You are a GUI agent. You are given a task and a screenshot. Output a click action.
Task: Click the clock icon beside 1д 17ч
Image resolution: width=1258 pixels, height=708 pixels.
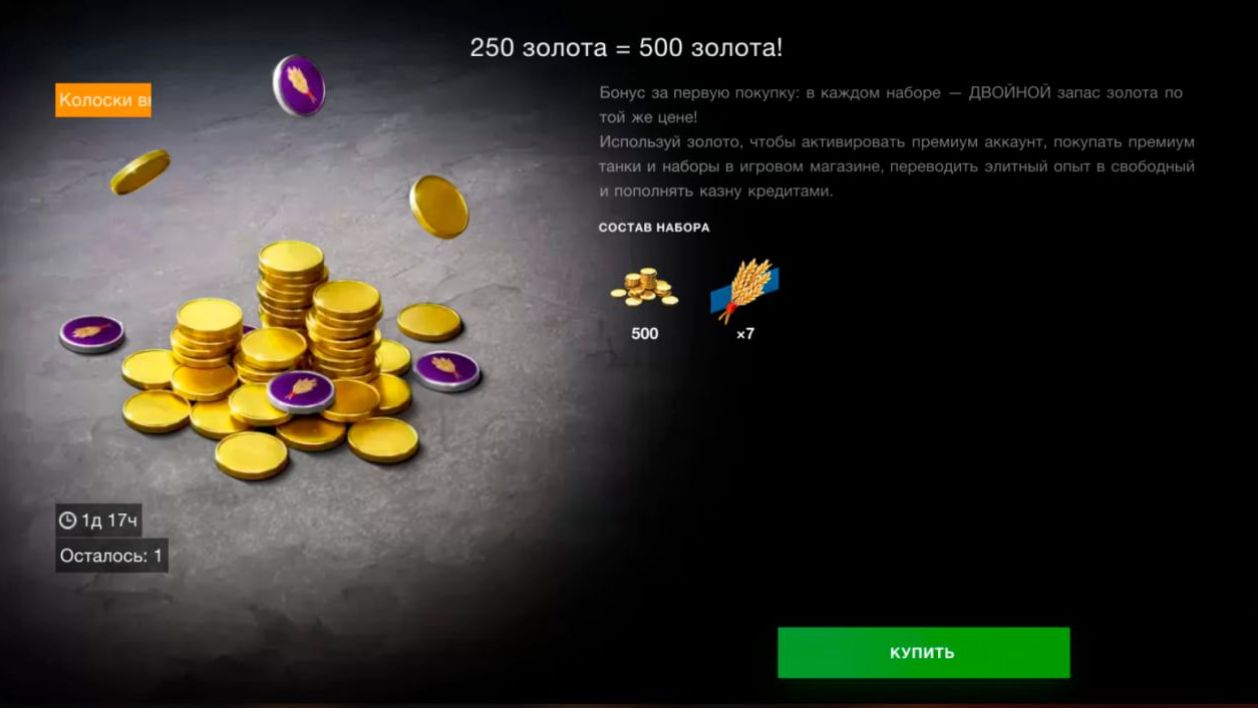[68, 520]
